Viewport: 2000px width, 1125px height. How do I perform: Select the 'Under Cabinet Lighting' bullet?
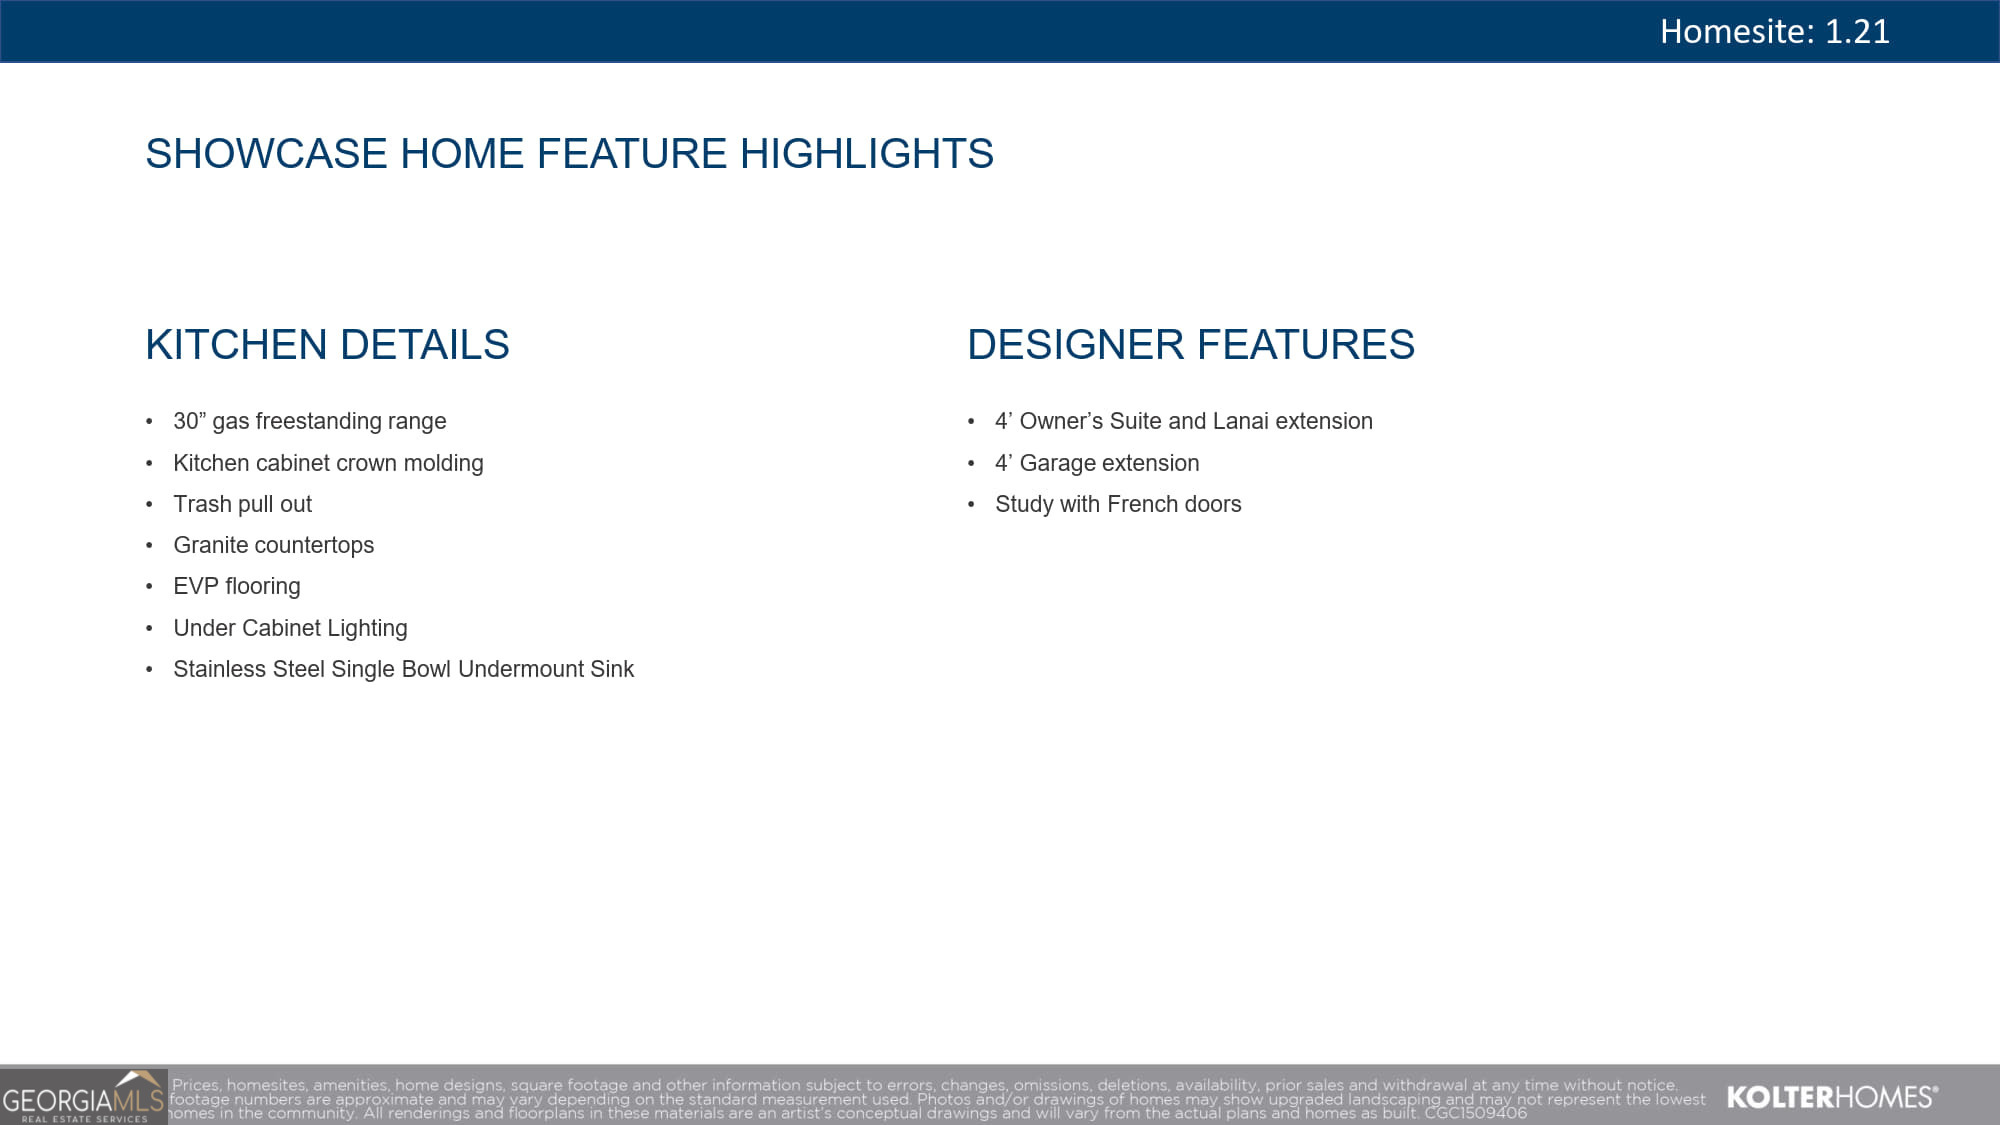point(290,628)
